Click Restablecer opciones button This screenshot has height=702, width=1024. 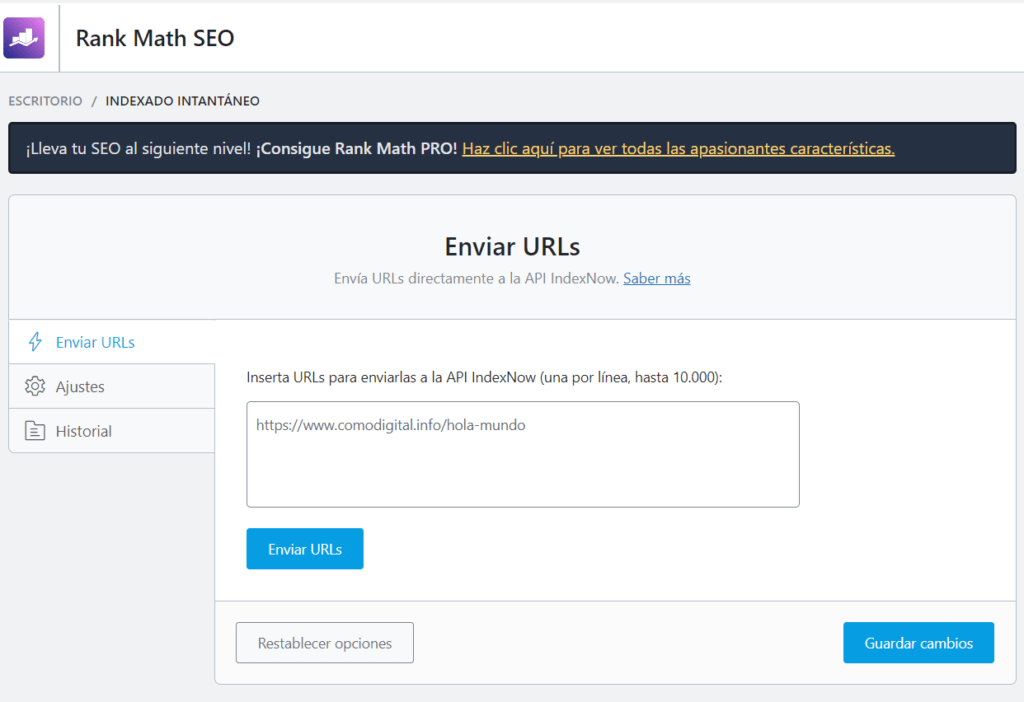click(325, 643)
